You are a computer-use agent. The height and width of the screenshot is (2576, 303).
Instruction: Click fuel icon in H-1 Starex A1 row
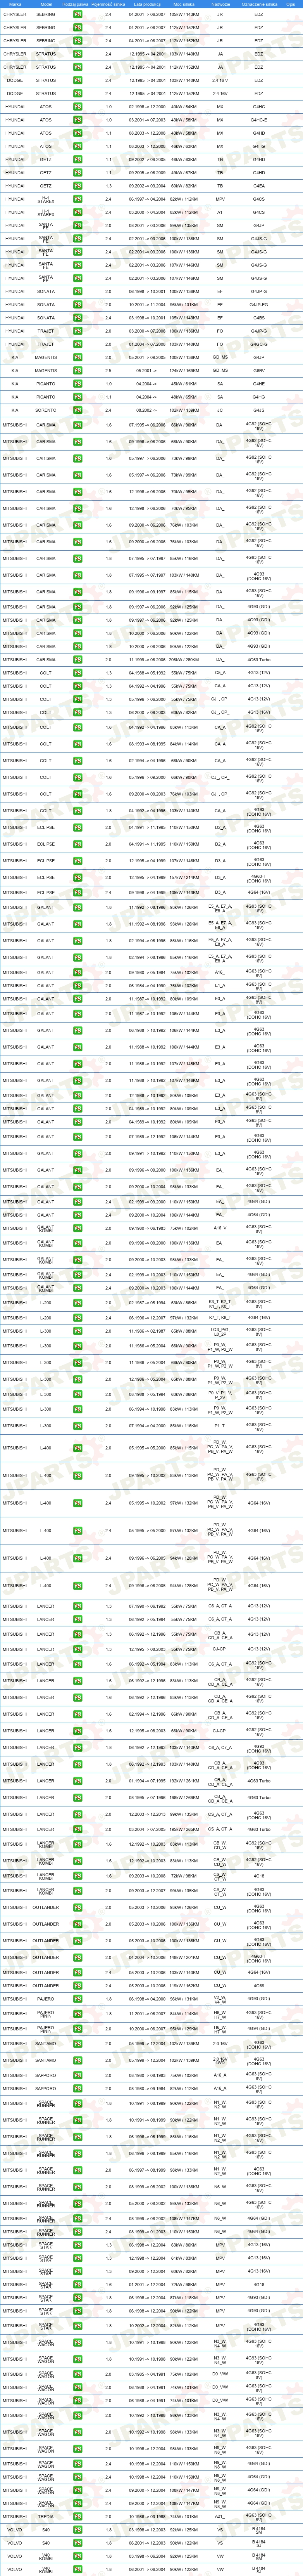tap(77, 212)
